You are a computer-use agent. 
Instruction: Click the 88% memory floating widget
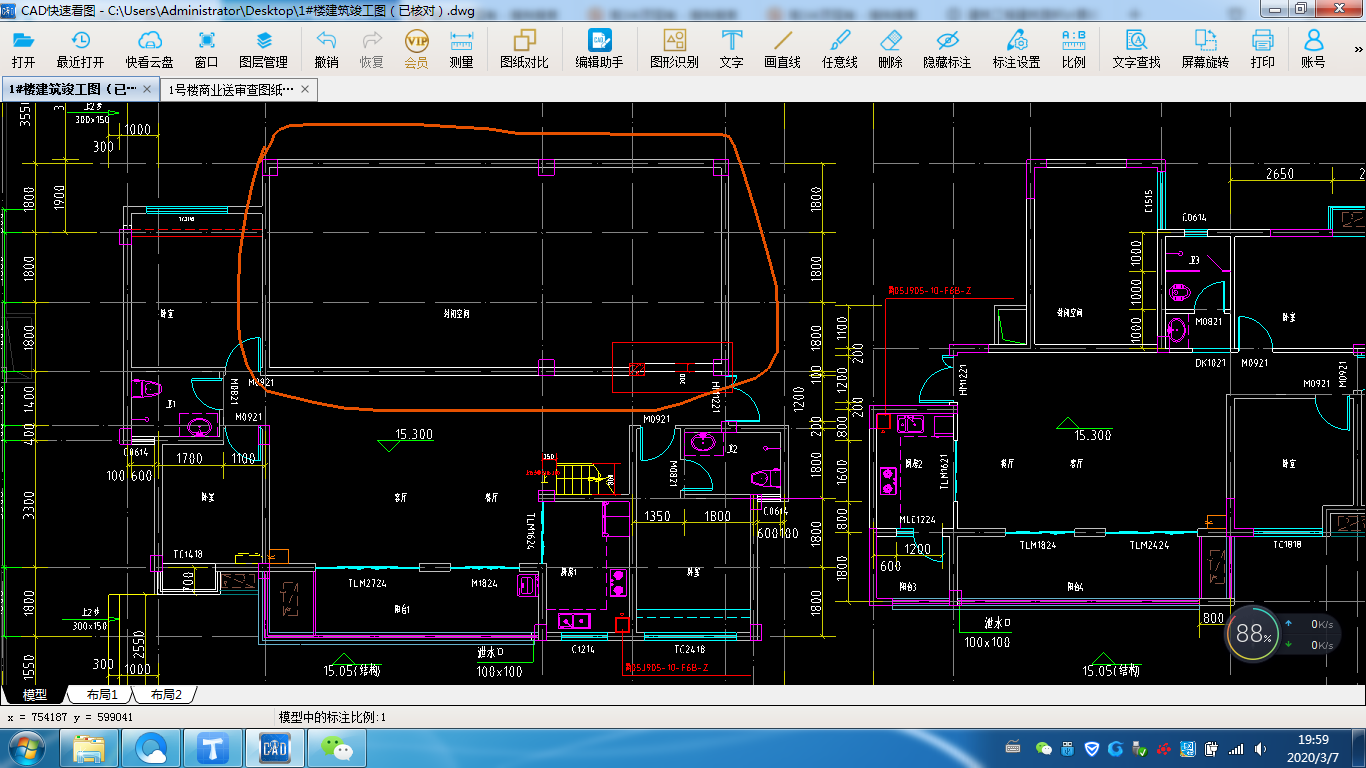tap(1254, 633)
